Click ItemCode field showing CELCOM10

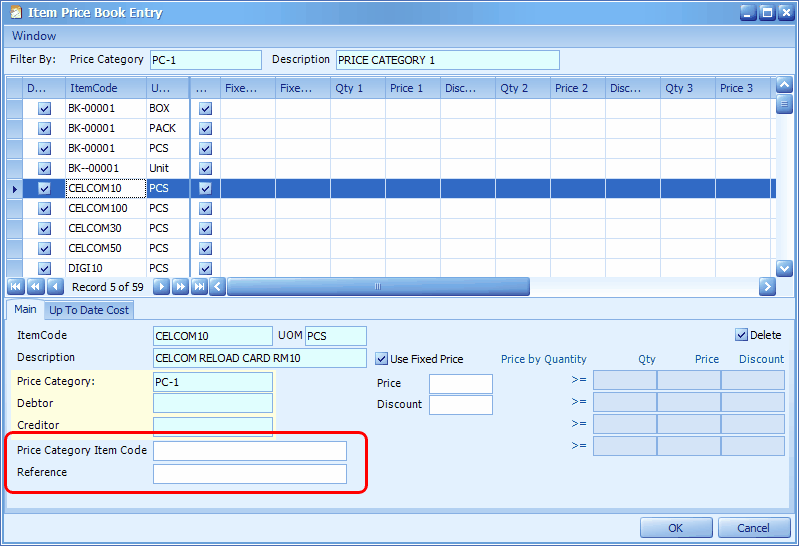click(x=213, y=336)
